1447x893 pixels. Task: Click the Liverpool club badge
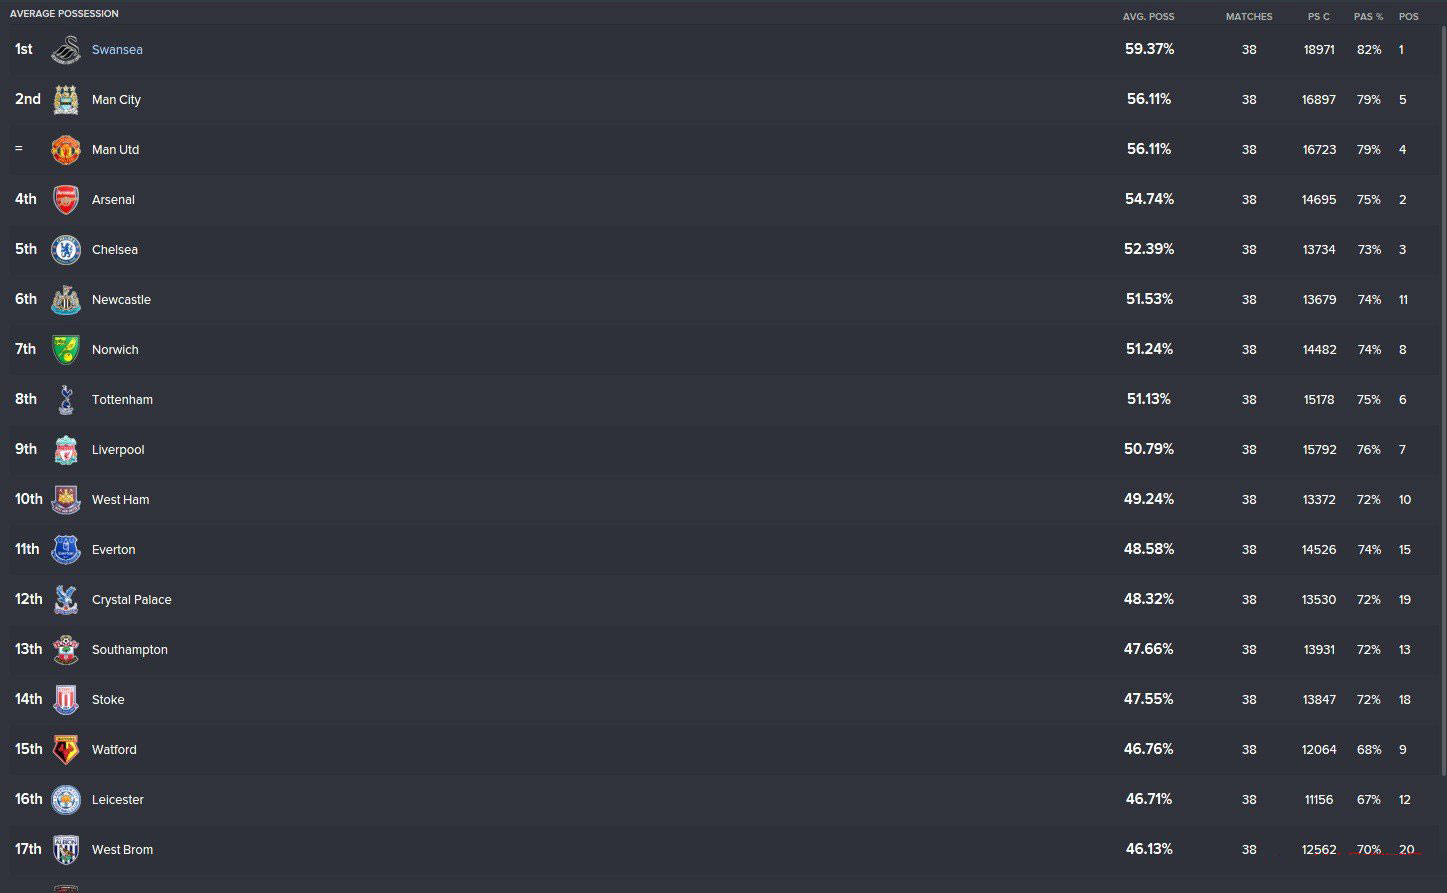point(66,450)
